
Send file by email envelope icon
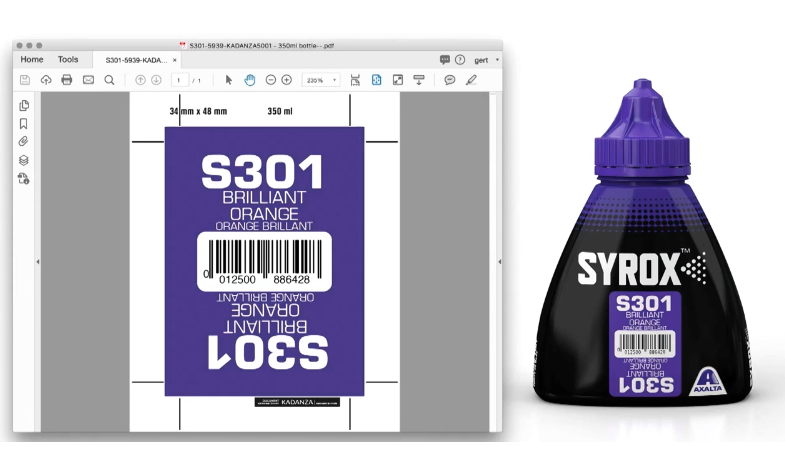pyautogui.click(x=88, y=80)
